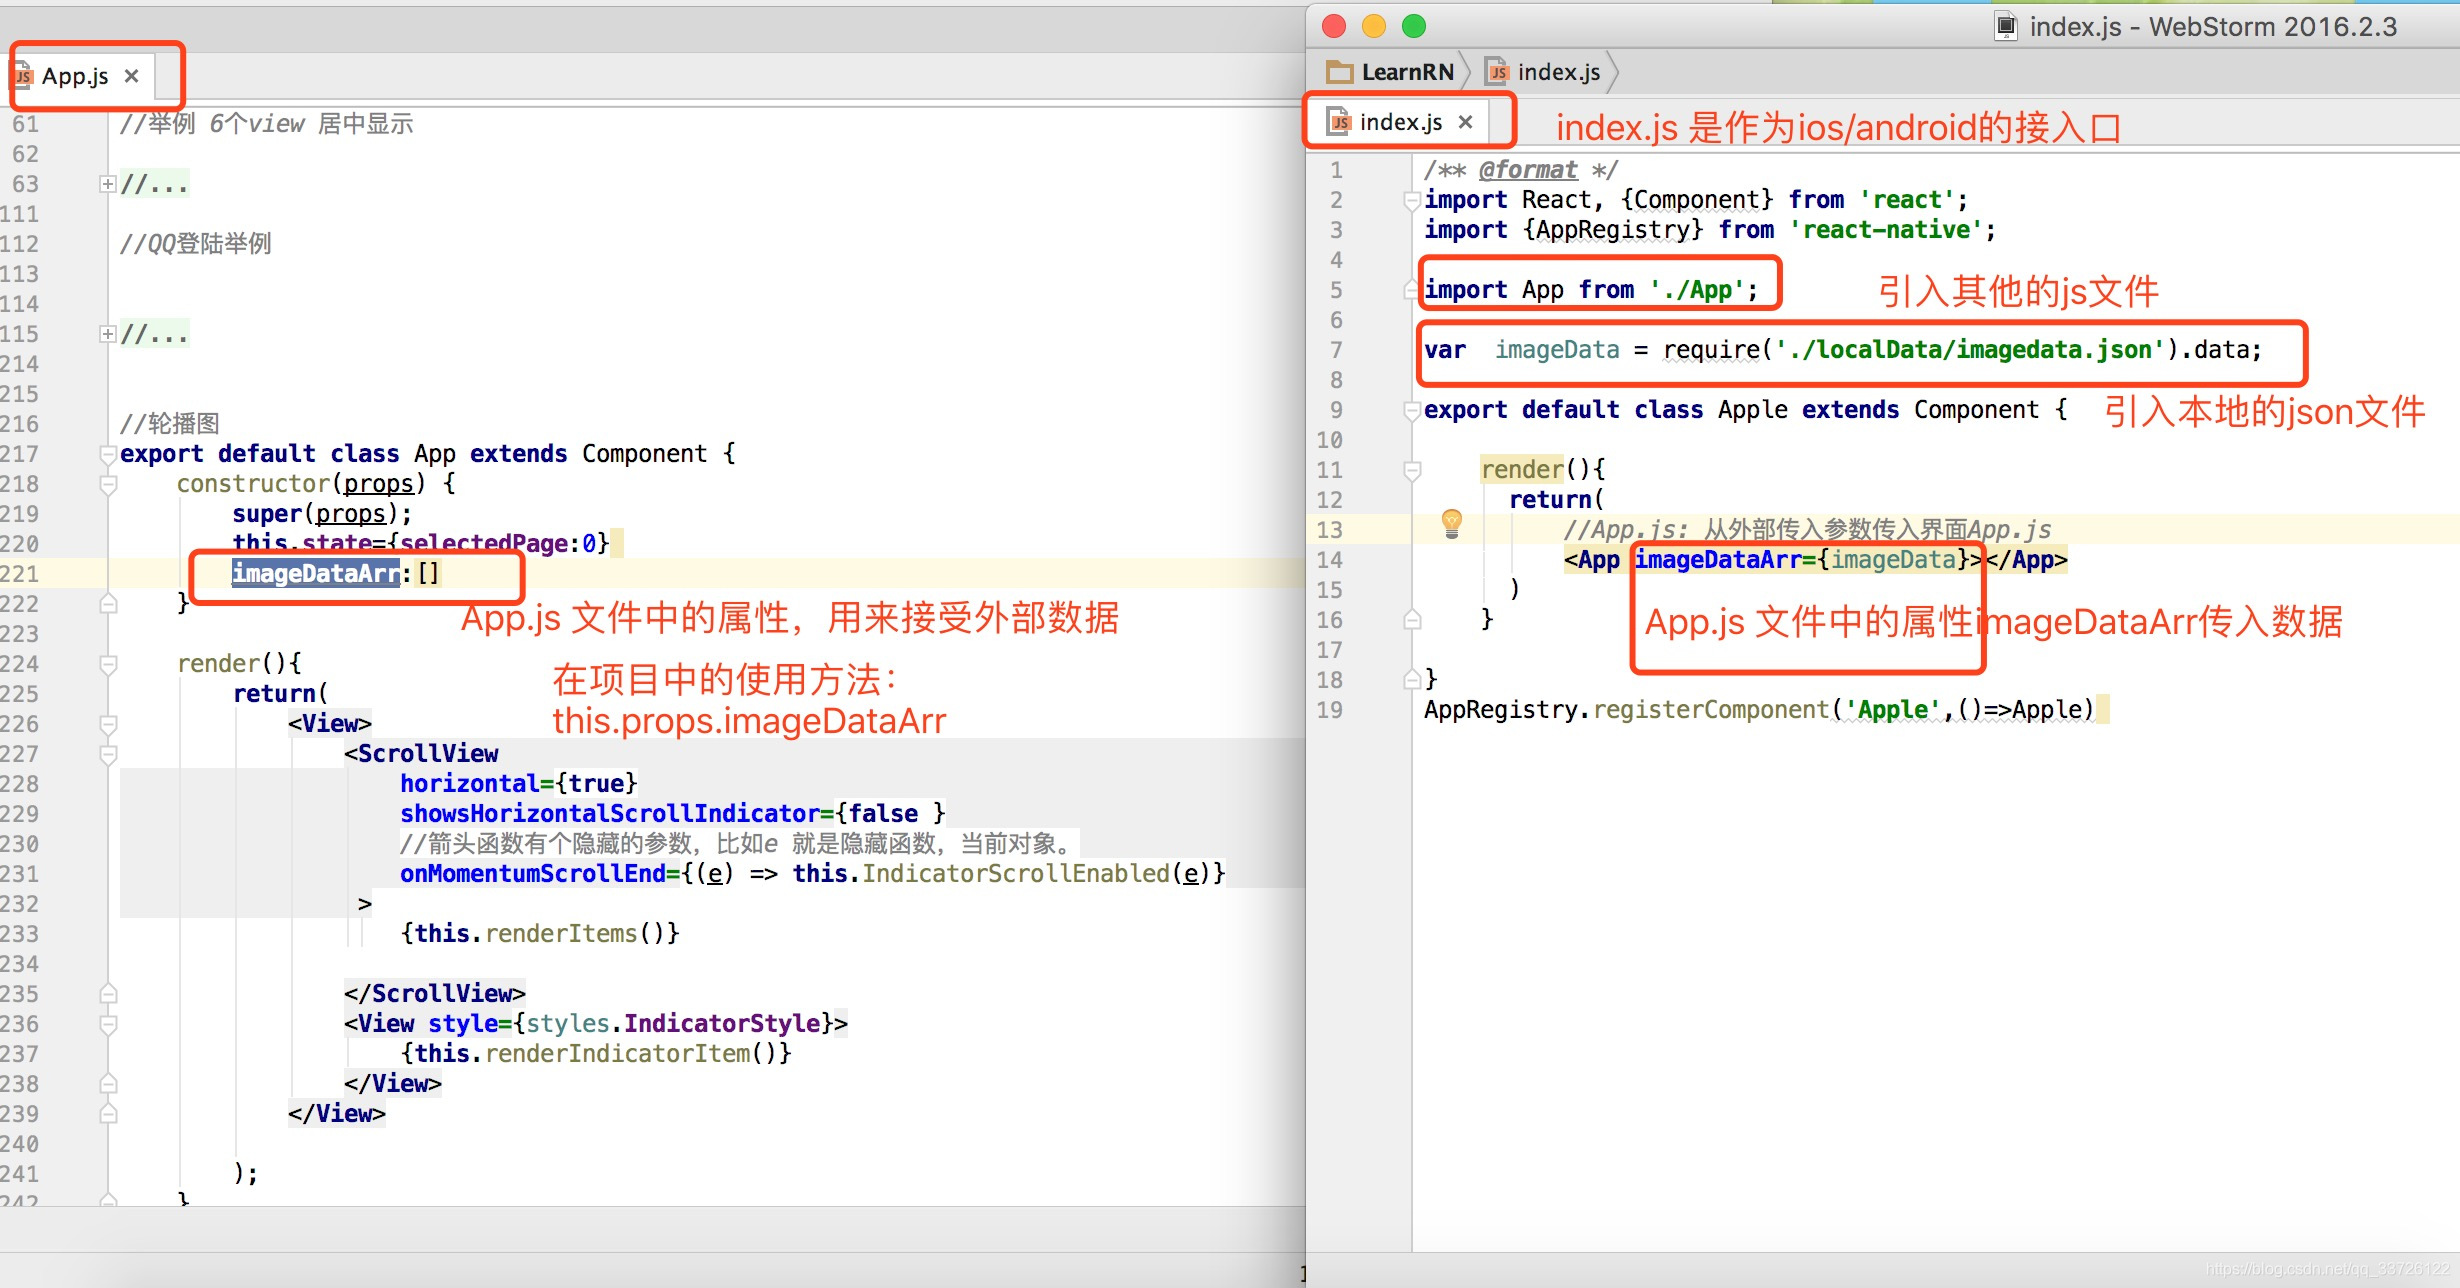Screen dimensions: 2460x1288
Task: Click the LearnRN folder icon in breadcrumb
Action: [x=1339, y=72]
